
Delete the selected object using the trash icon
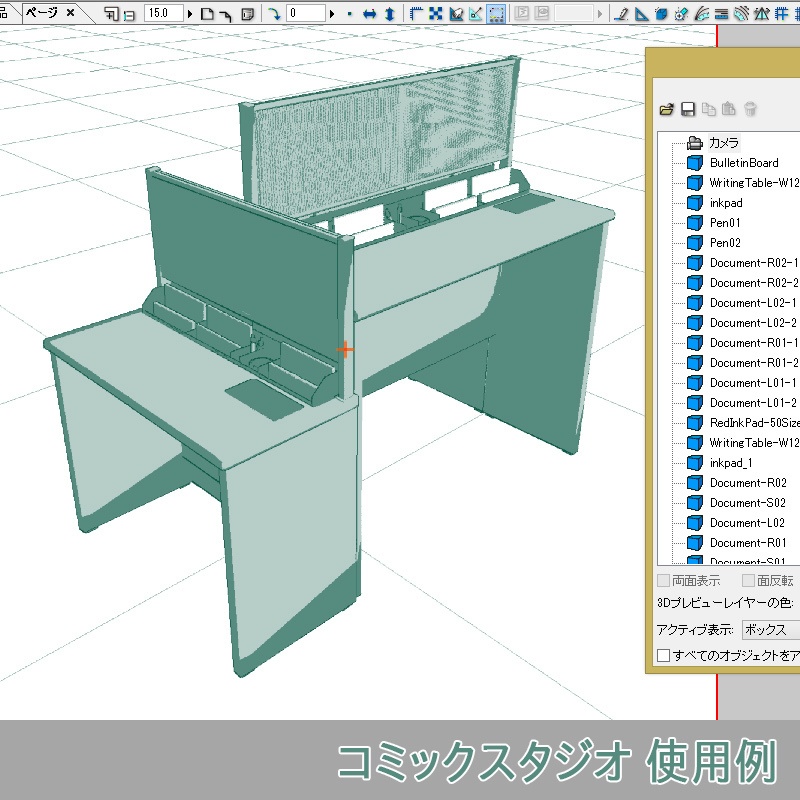click(749, 110)
